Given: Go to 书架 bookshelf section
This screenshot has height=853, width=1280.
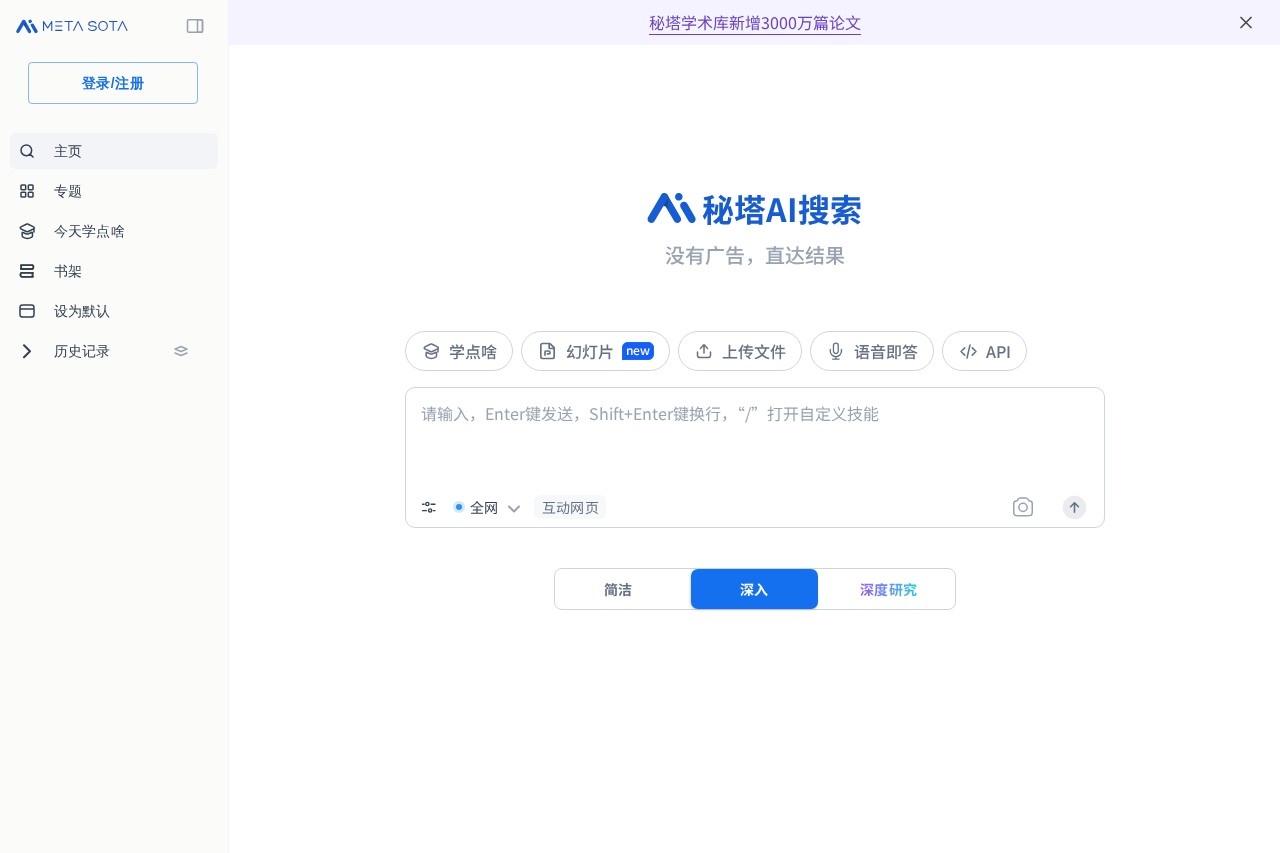Looking at the screenshot, I should (x=67, y=271).
